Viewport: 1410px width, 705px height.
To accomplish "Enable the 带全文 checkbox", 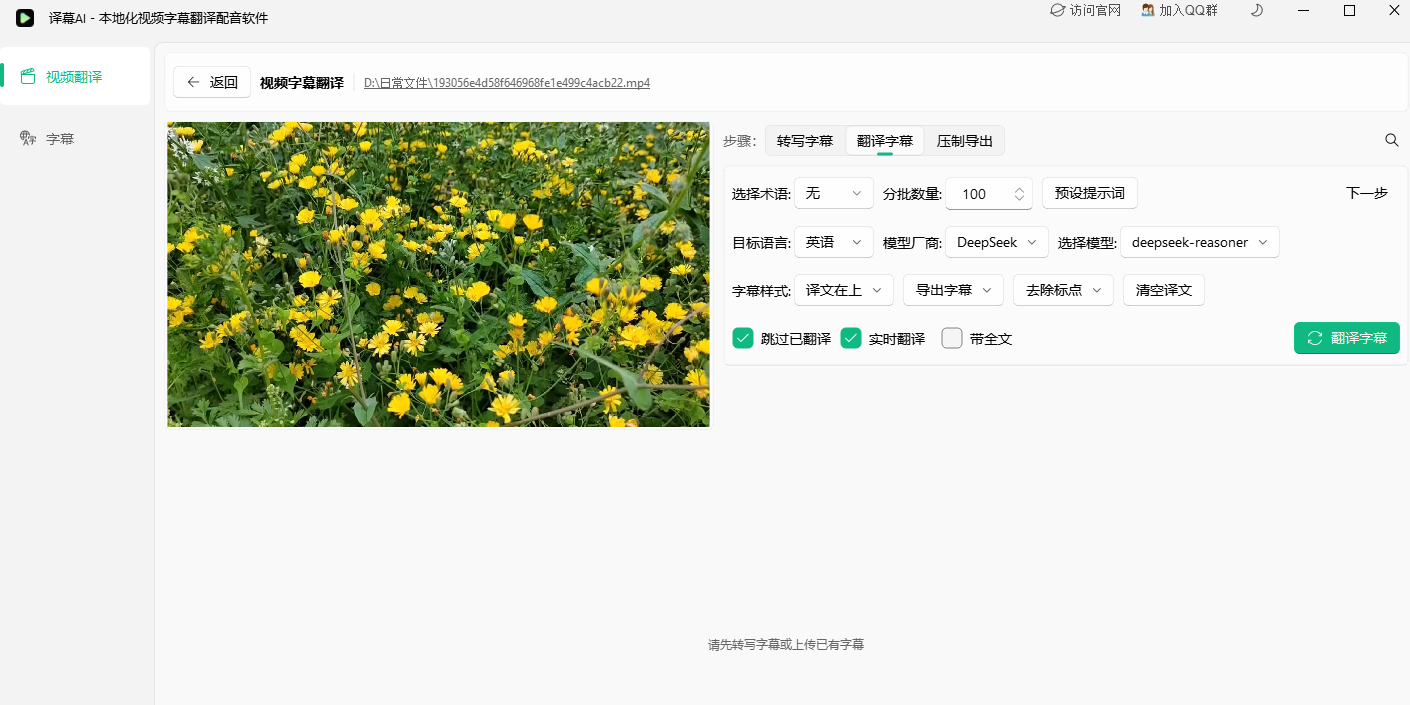I will point(952,338).
